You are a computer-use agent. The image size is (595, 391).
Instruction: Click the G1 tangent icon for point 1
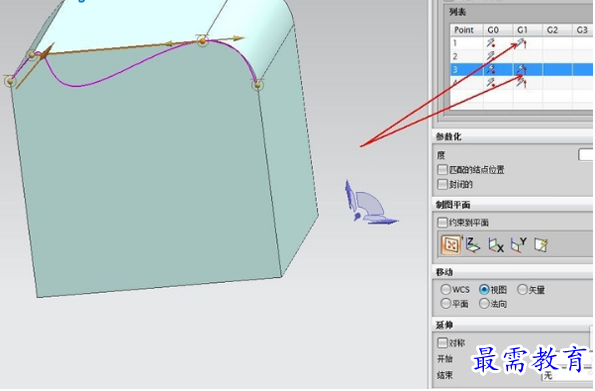pyautogui.click(x=522, y=43)
